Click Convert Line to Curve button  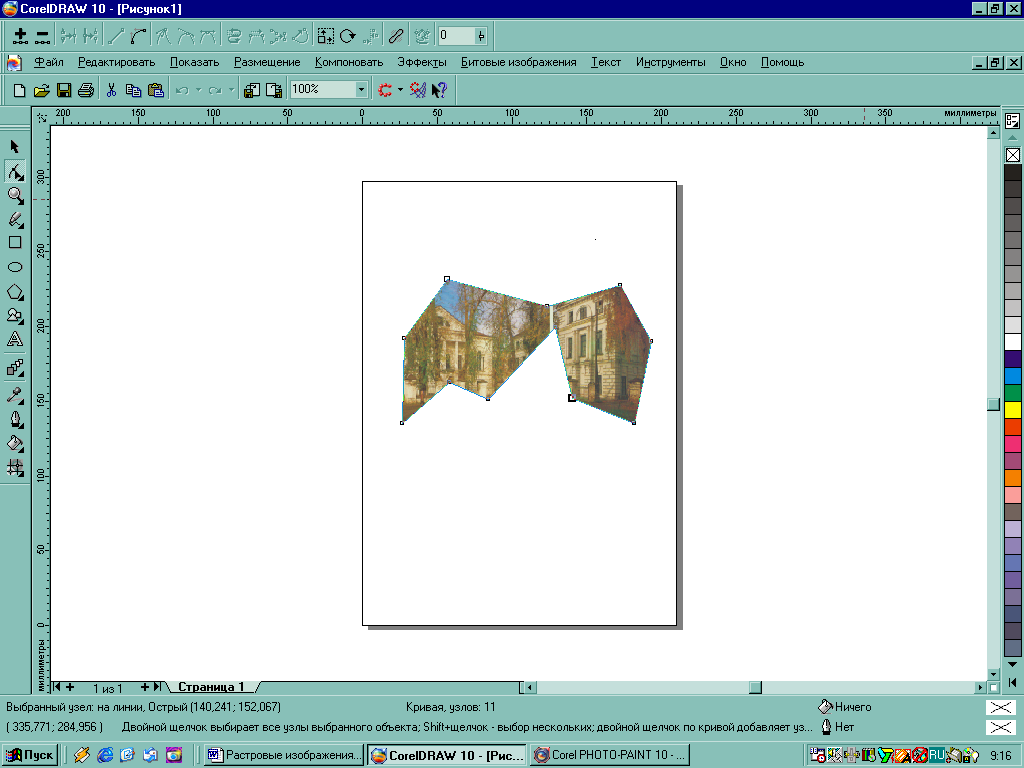click(138, 36)
